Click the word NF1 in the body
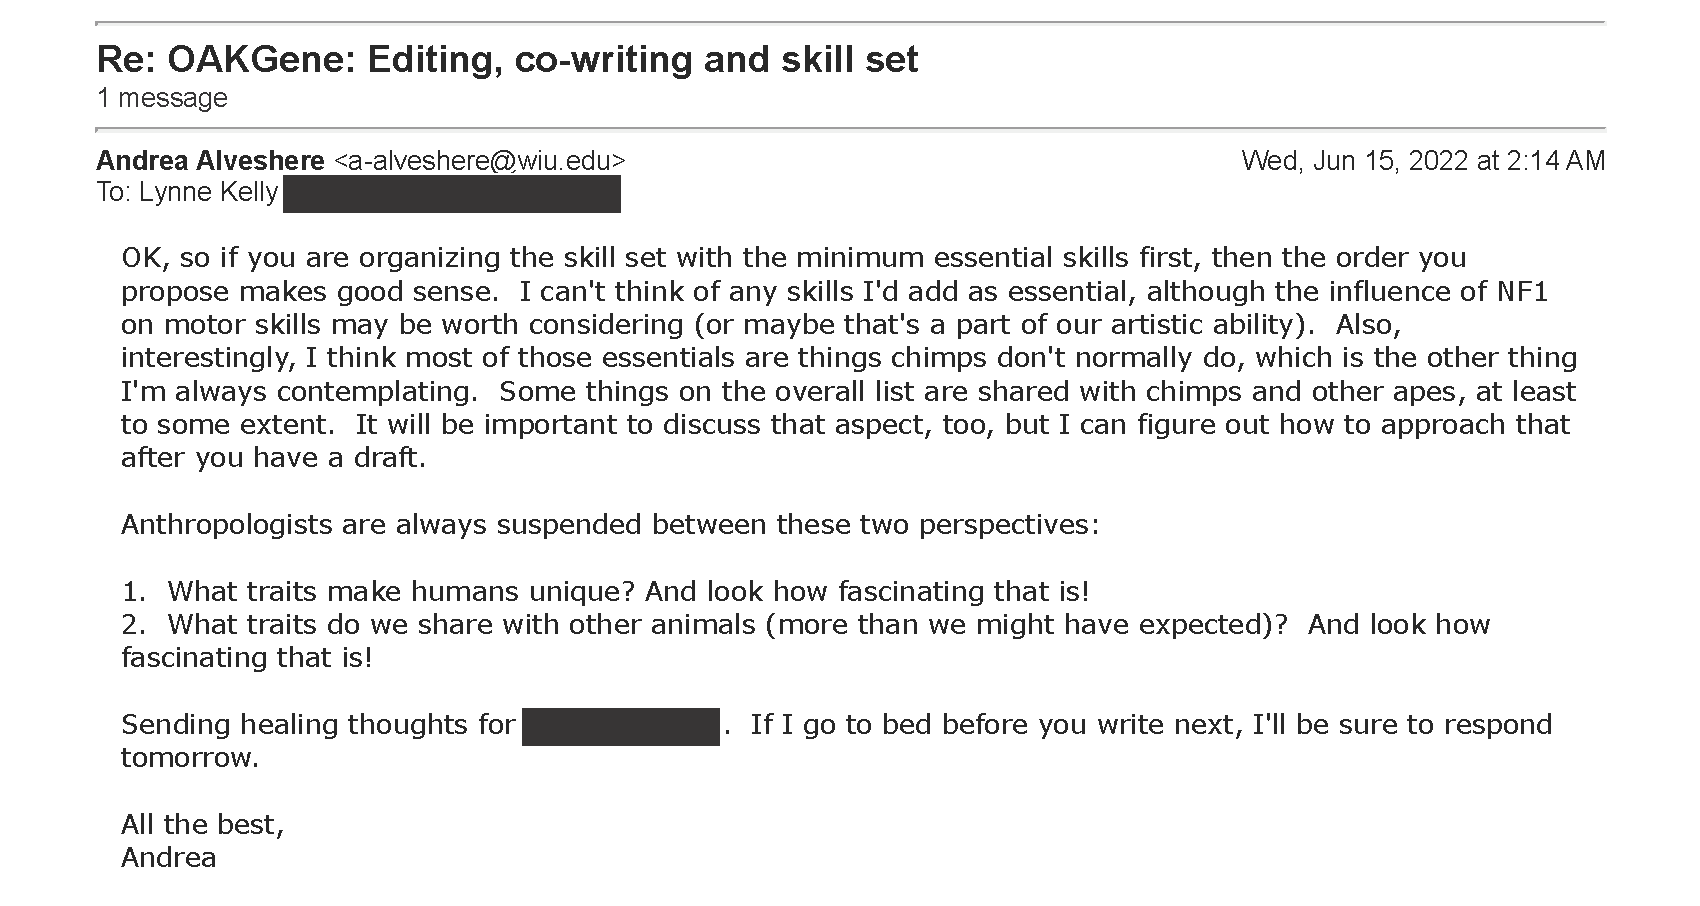Viewport: 1700px width, 906px height. [1522, 292]
